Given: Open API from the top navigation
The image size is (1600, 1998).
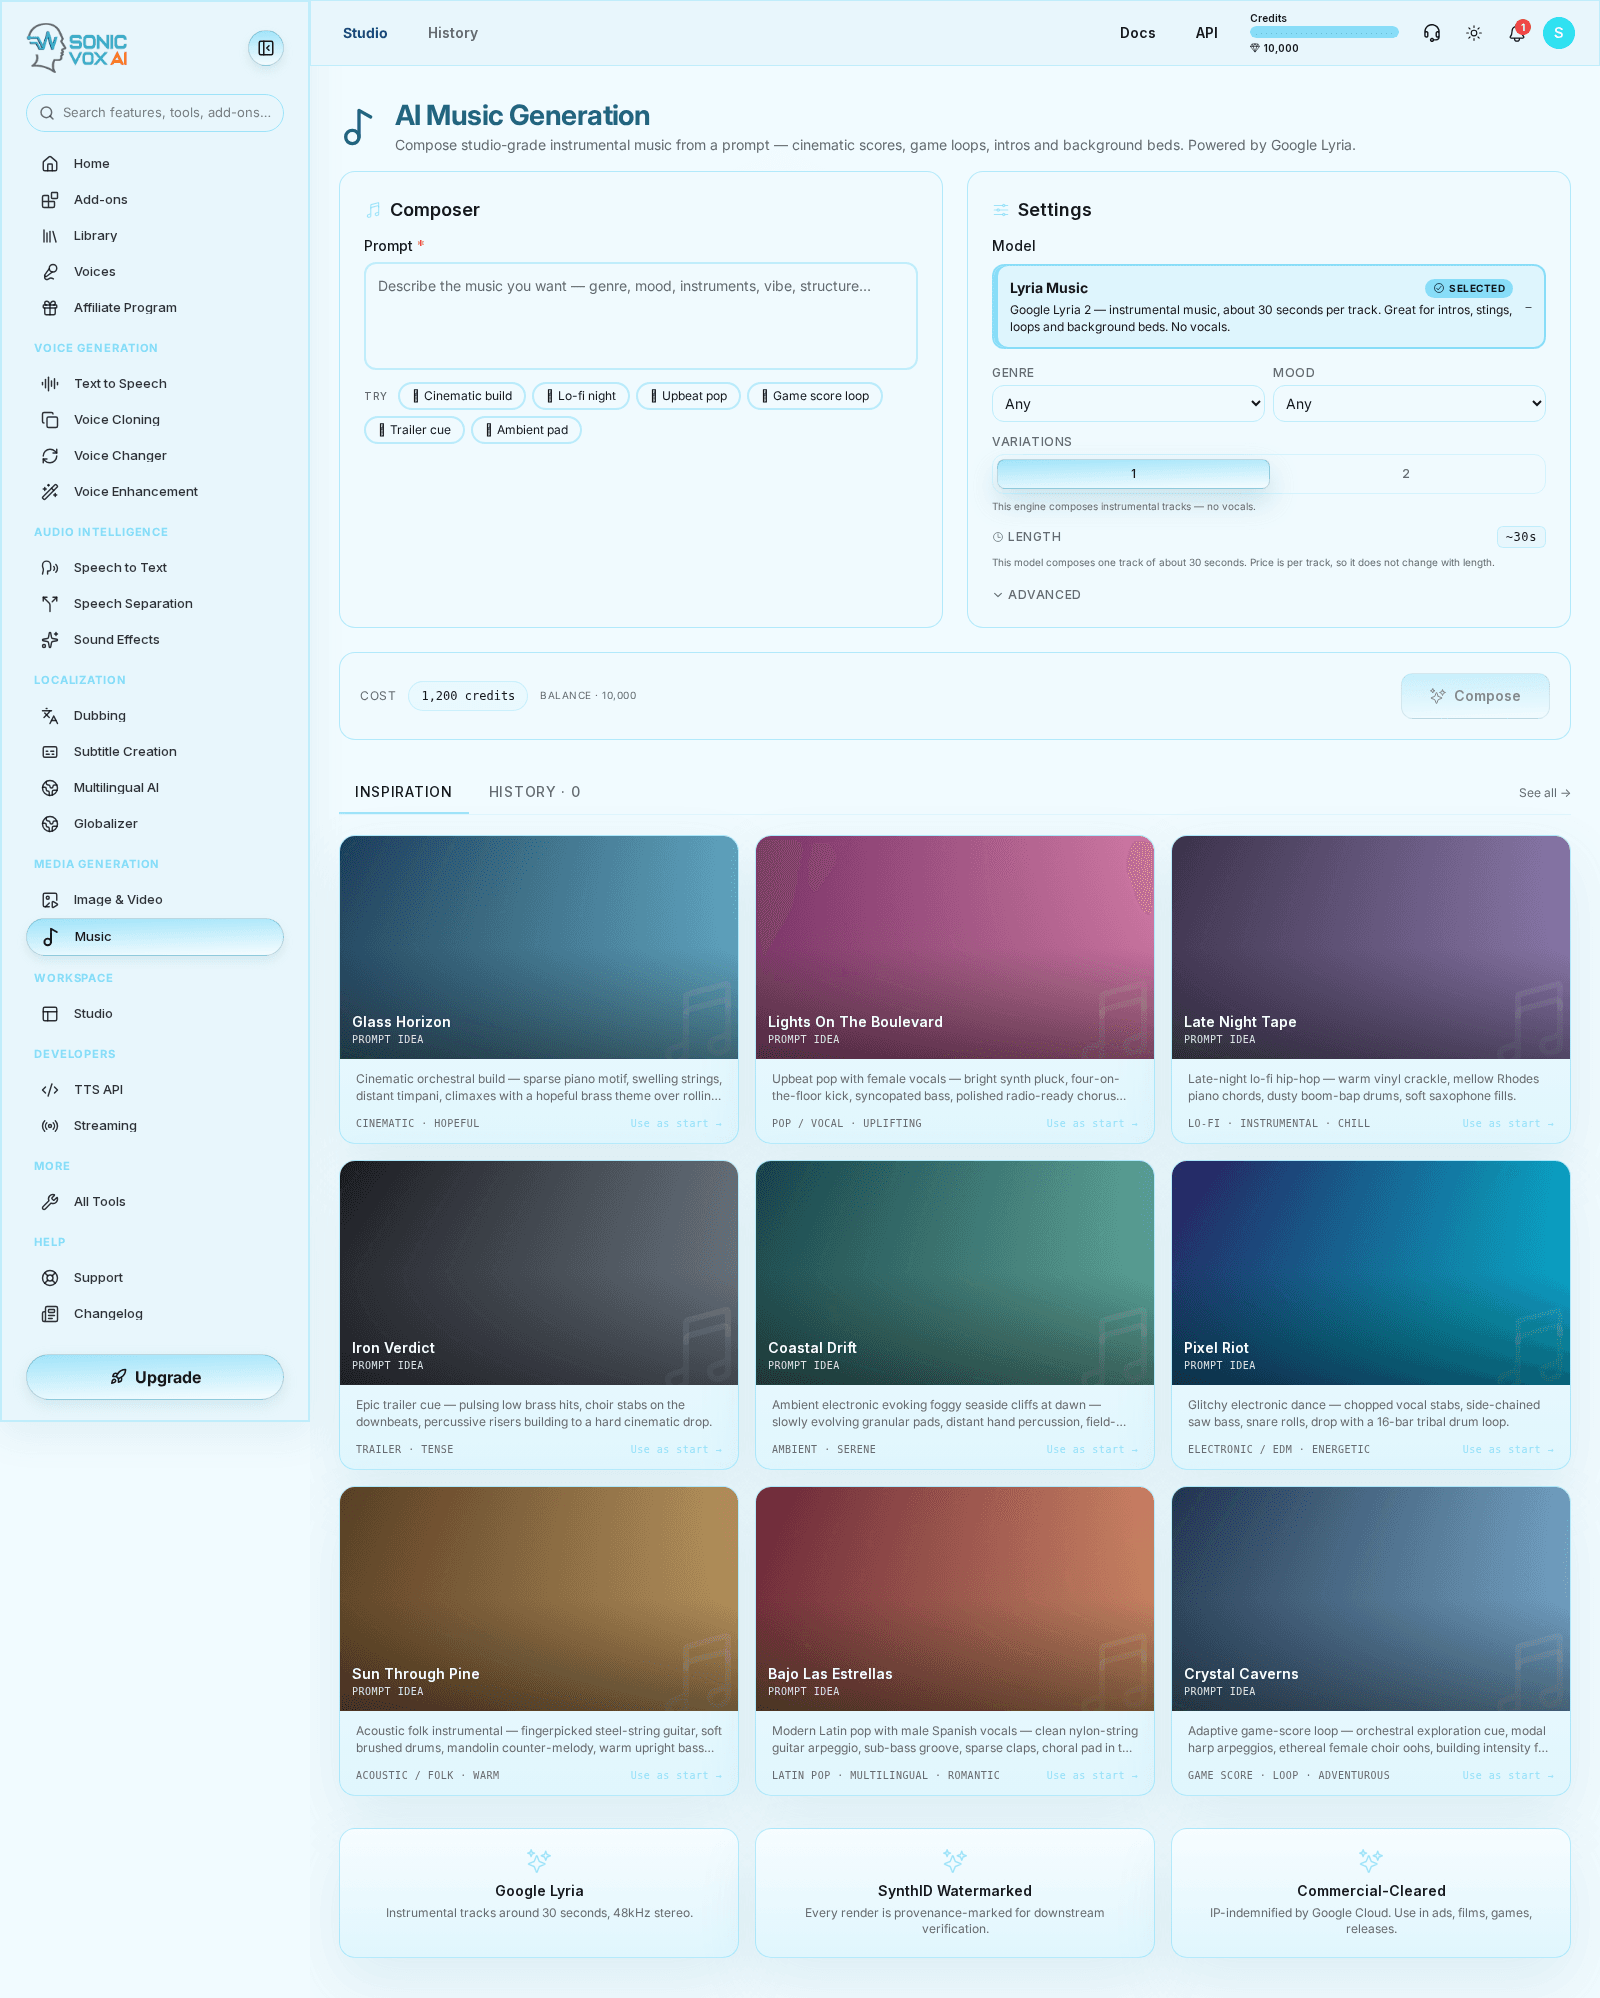Looking at the screenshot, I should coord(1207,33).
